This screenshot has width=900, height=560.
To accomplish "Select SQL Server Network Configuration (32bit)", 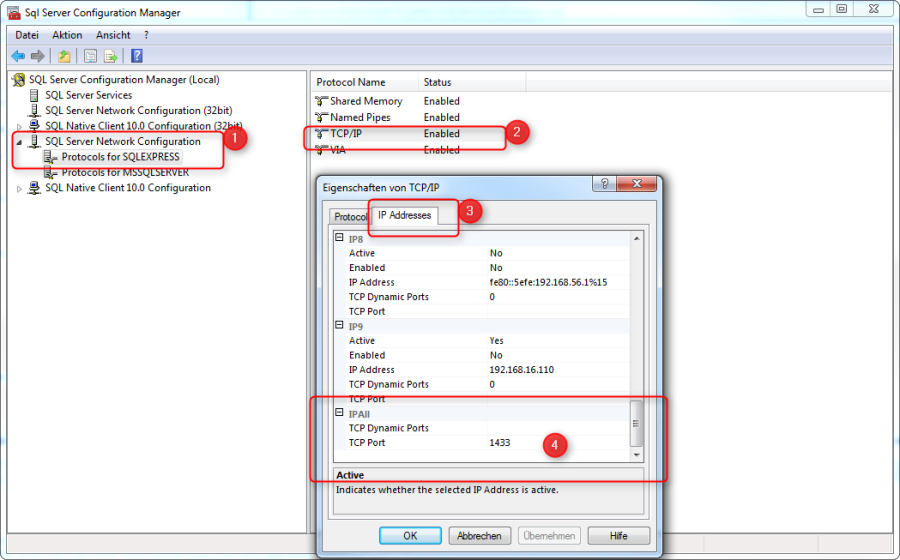I will [139, 110].
